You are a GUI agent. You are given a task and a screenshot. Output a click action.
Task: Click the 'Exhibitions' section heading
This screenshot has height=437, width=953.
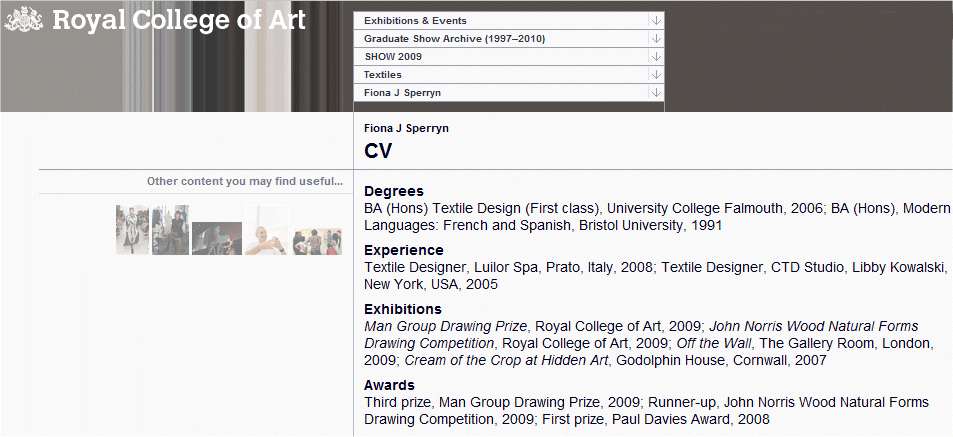click(403, 309)
